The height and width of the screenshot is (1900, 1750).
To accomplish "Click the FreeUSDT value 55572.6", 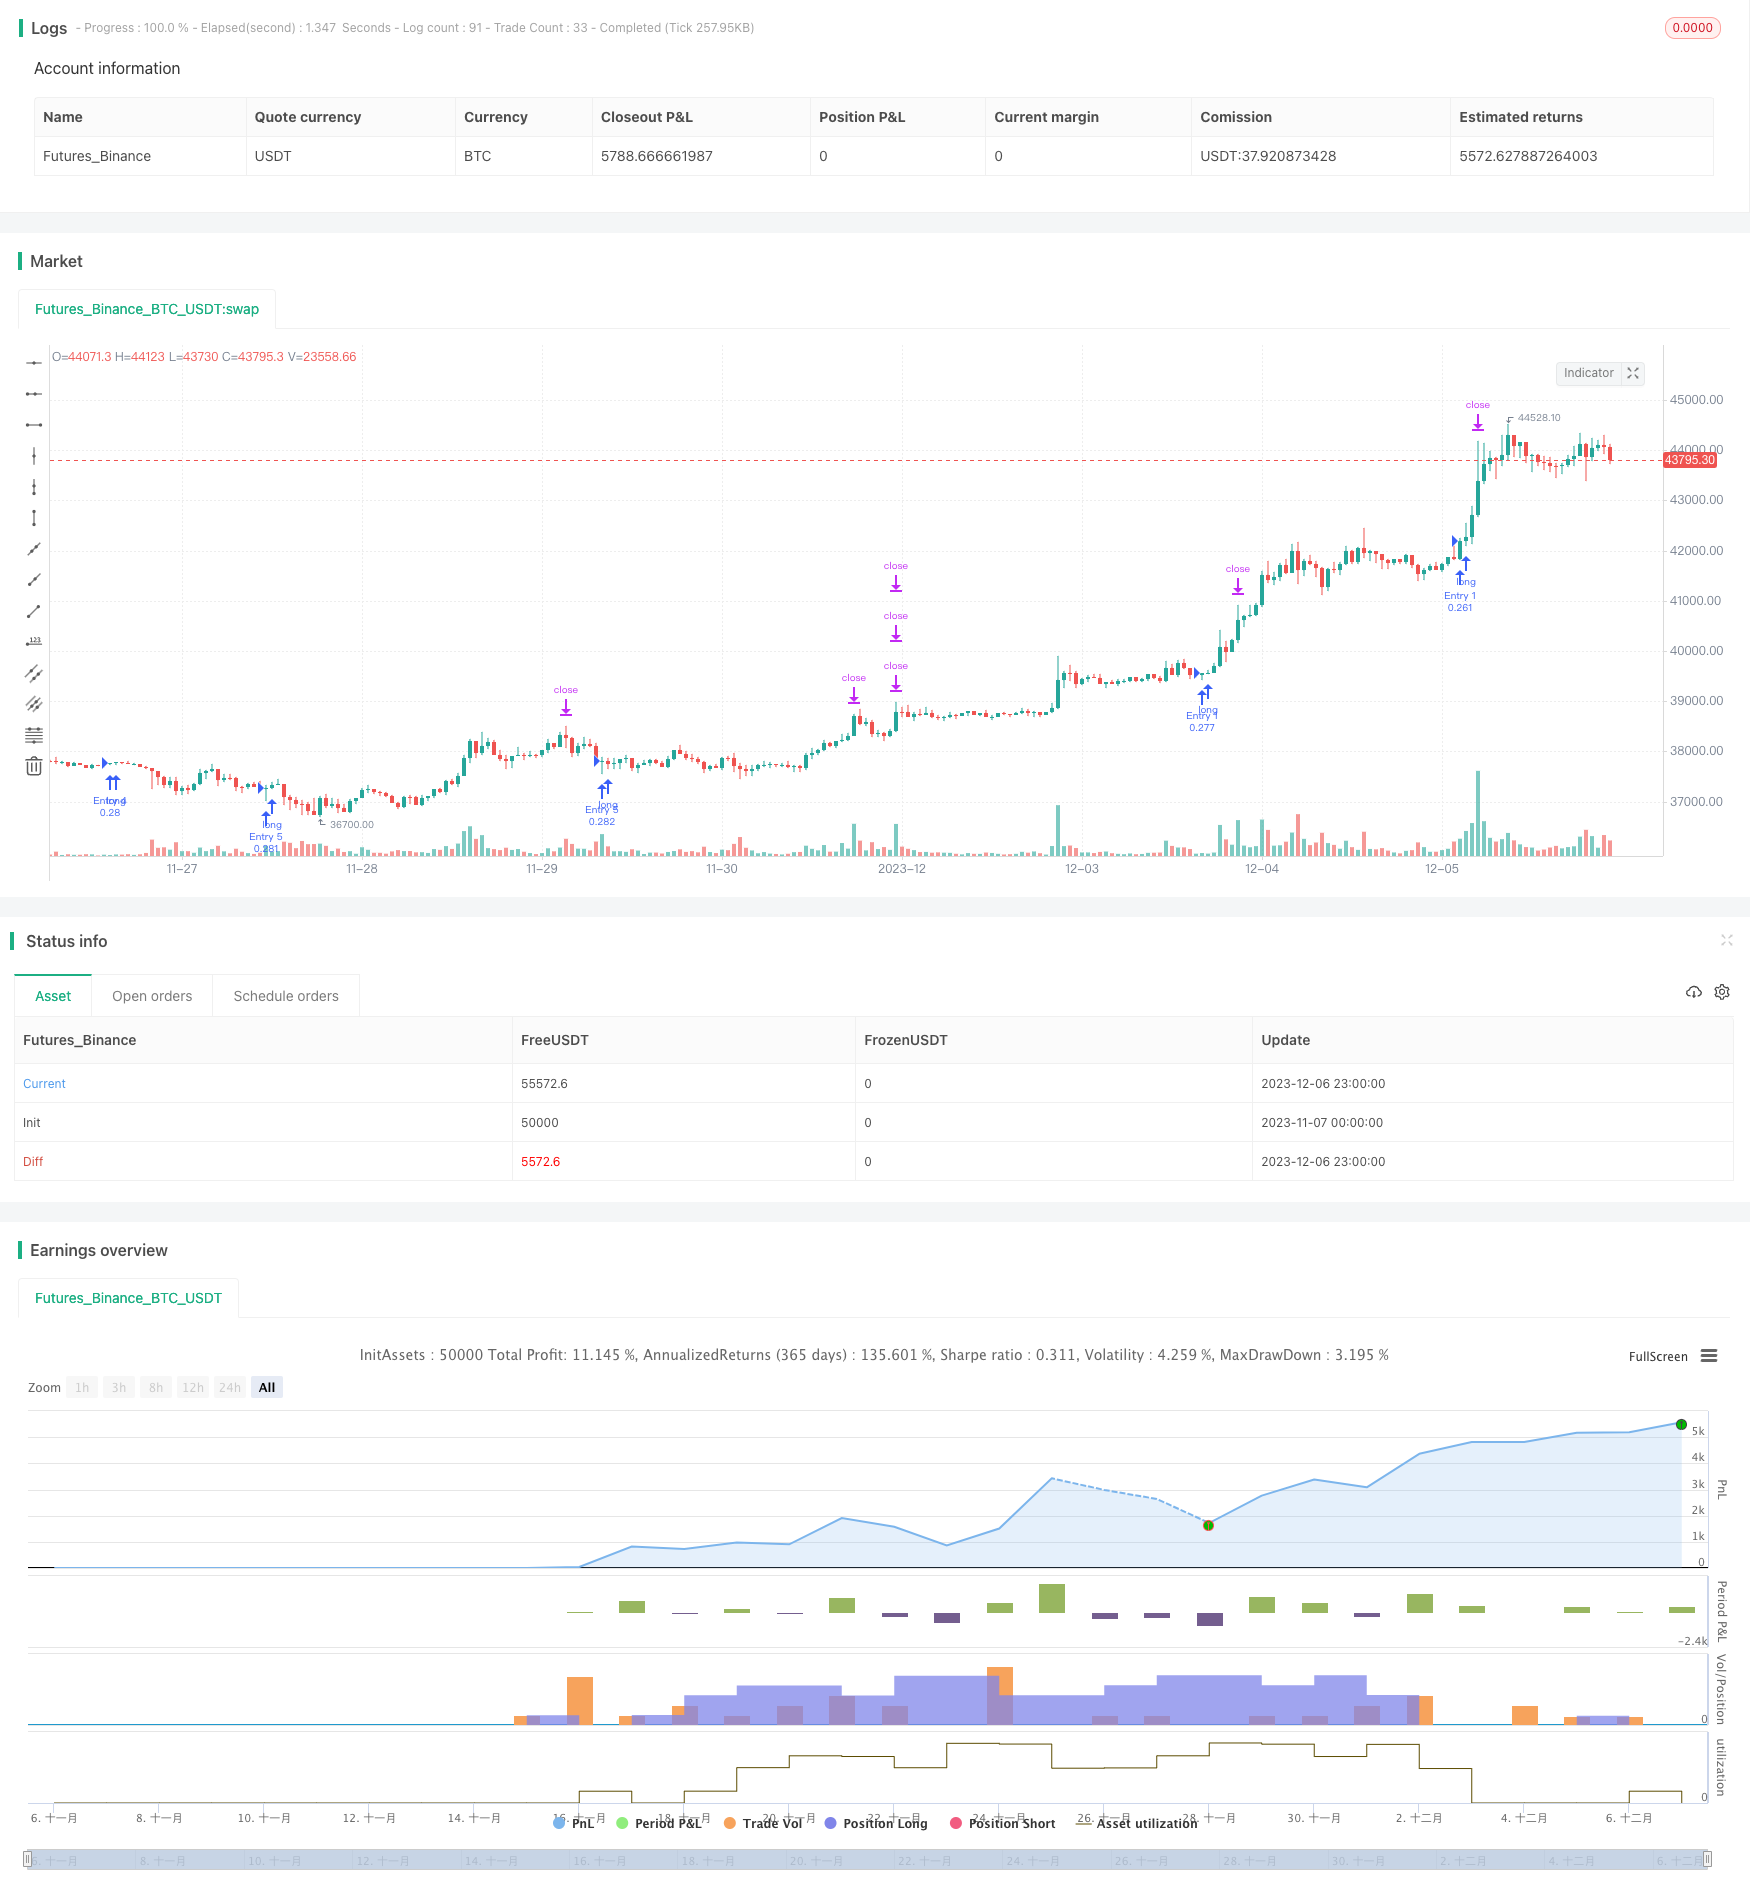I will [x=544, y=1084].
